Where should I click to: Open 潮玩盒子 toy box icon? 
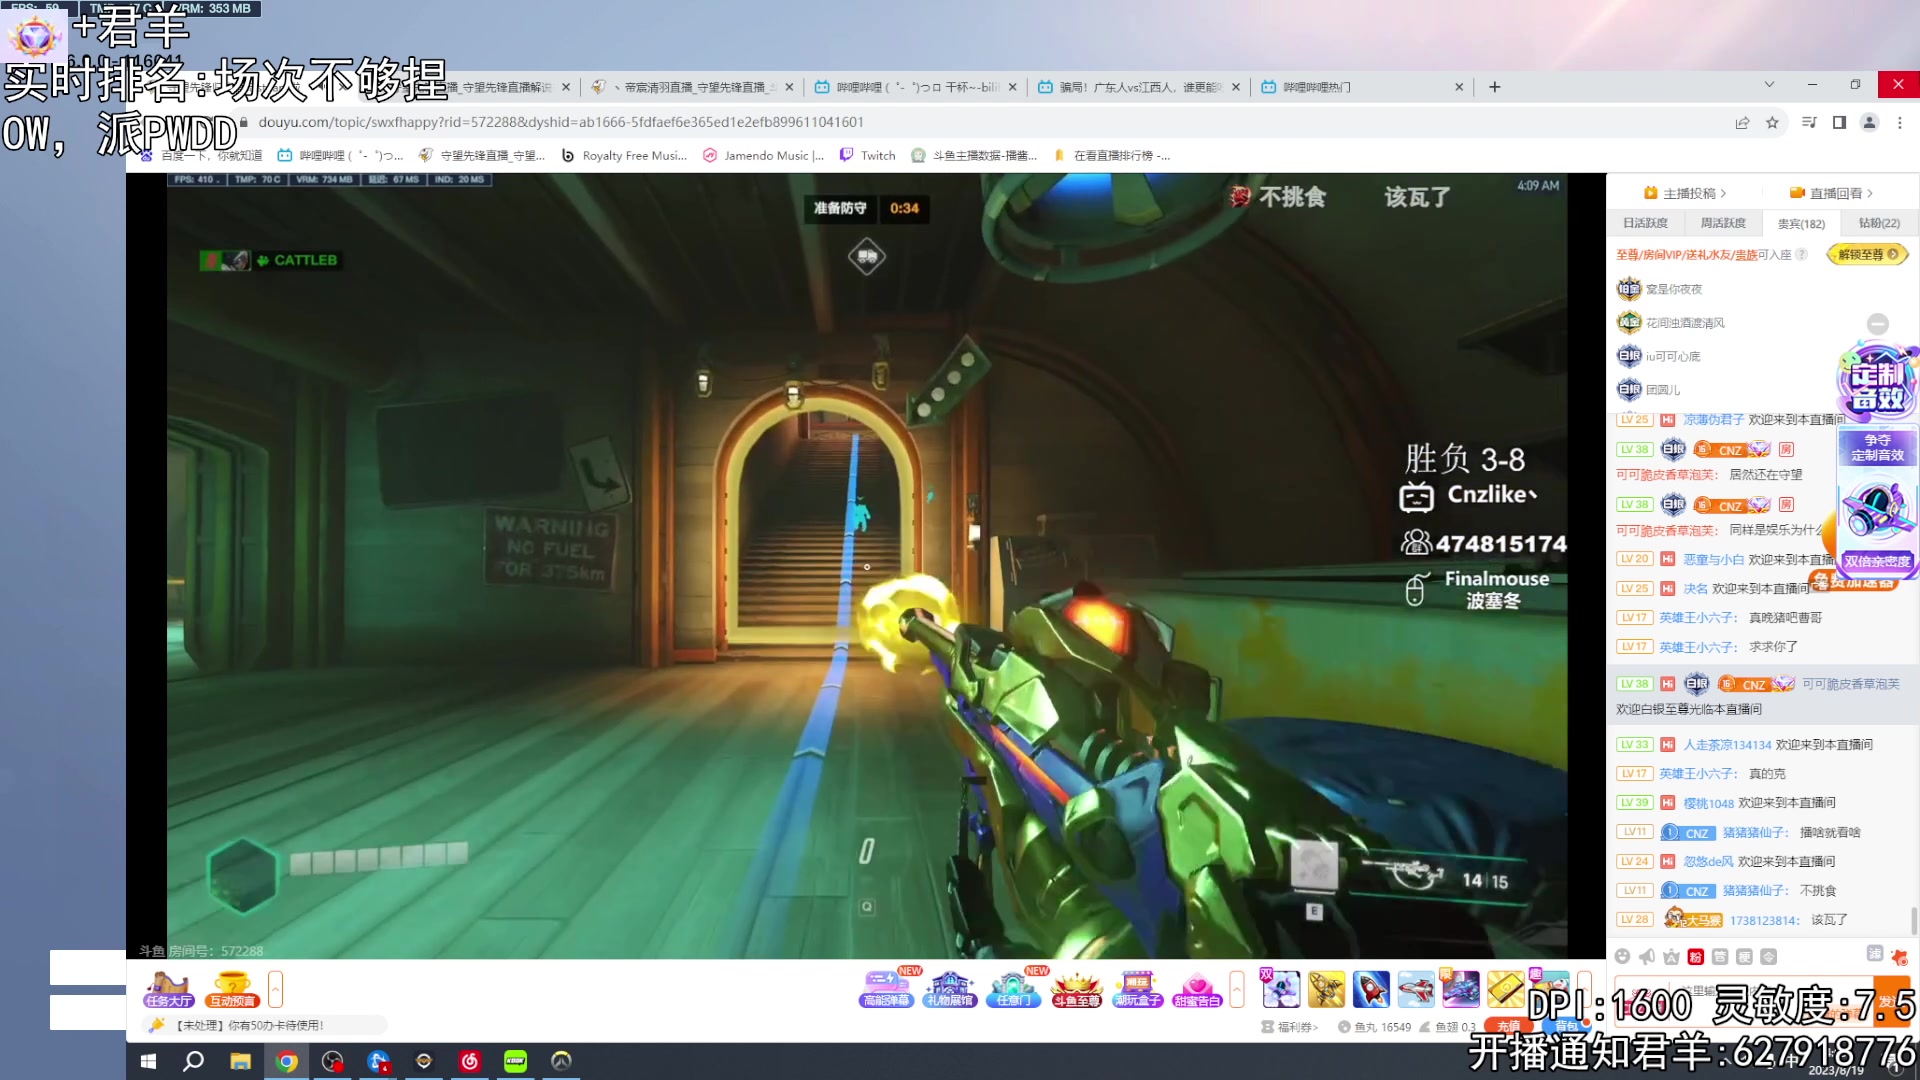(x=1137, y=988)
